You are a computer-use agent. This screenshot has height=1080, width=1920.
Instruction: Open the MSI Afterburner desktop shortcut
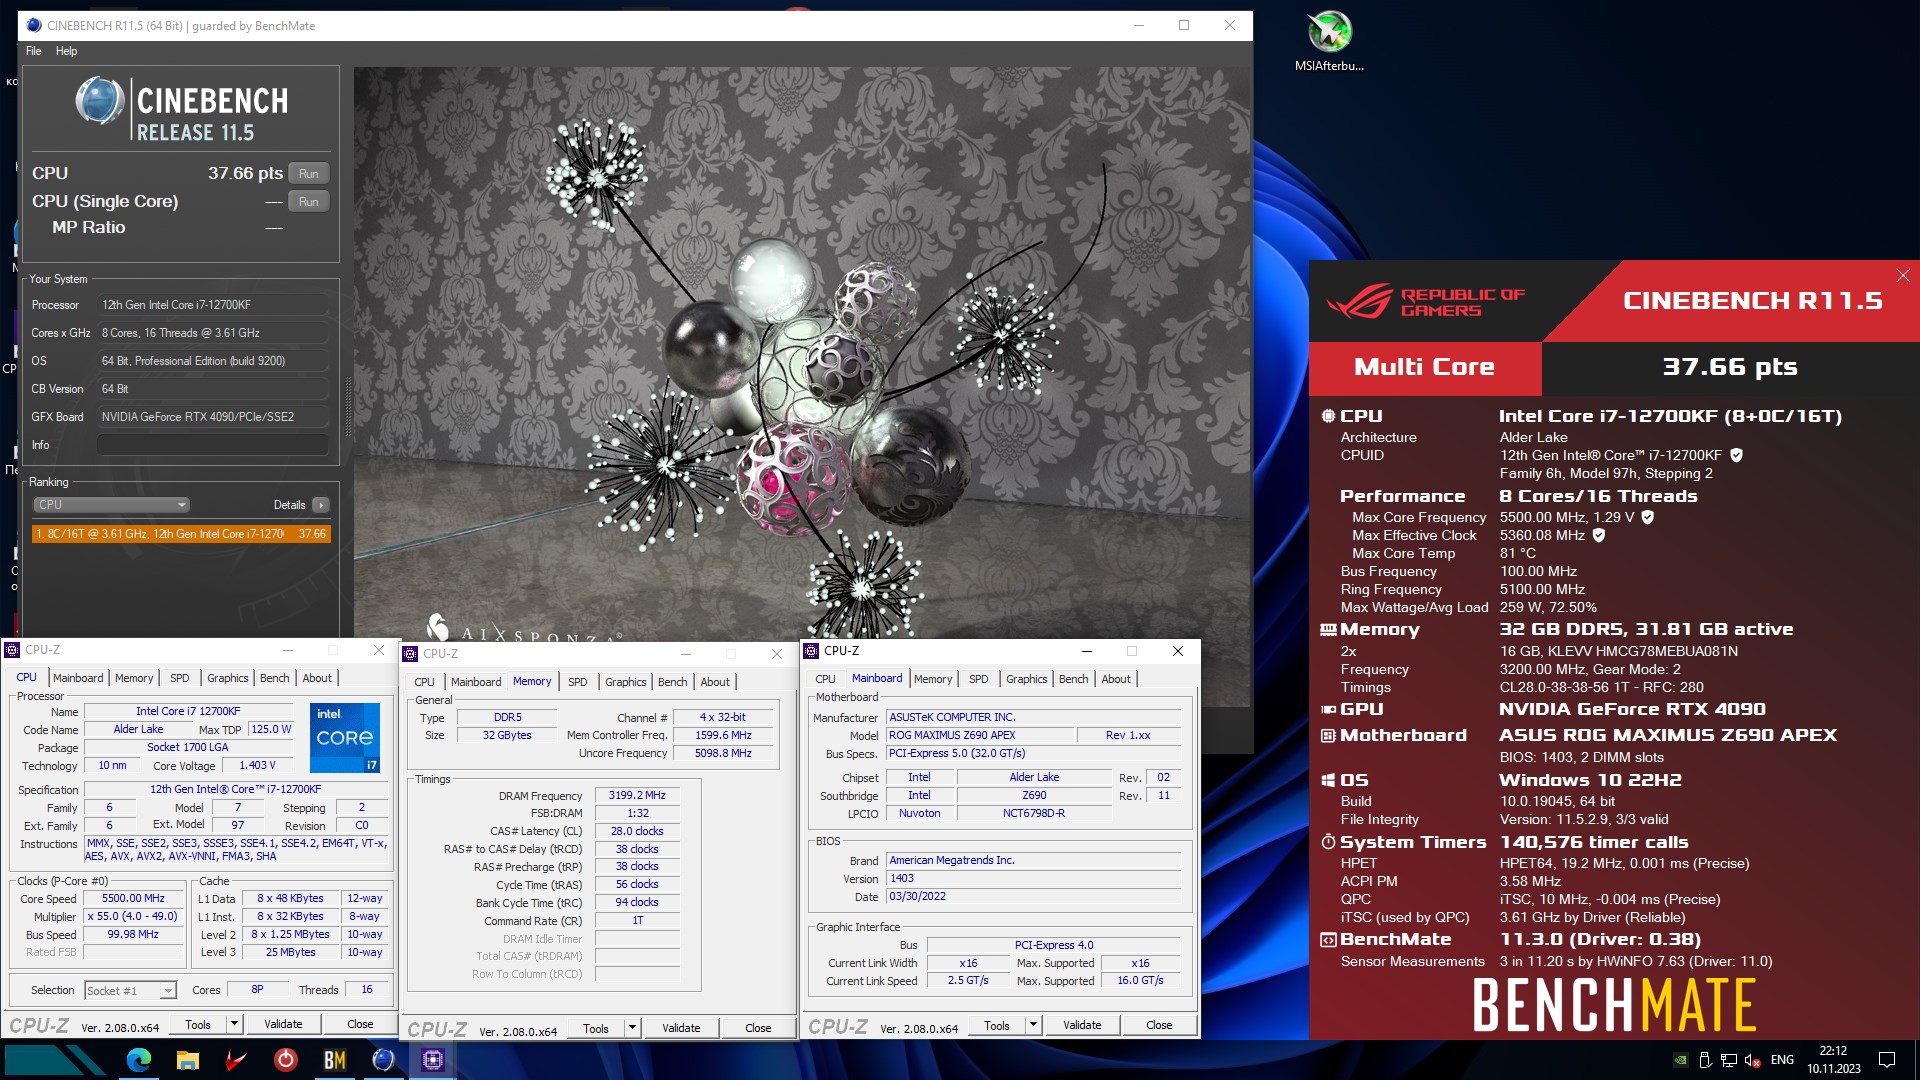click(1329, 42)
